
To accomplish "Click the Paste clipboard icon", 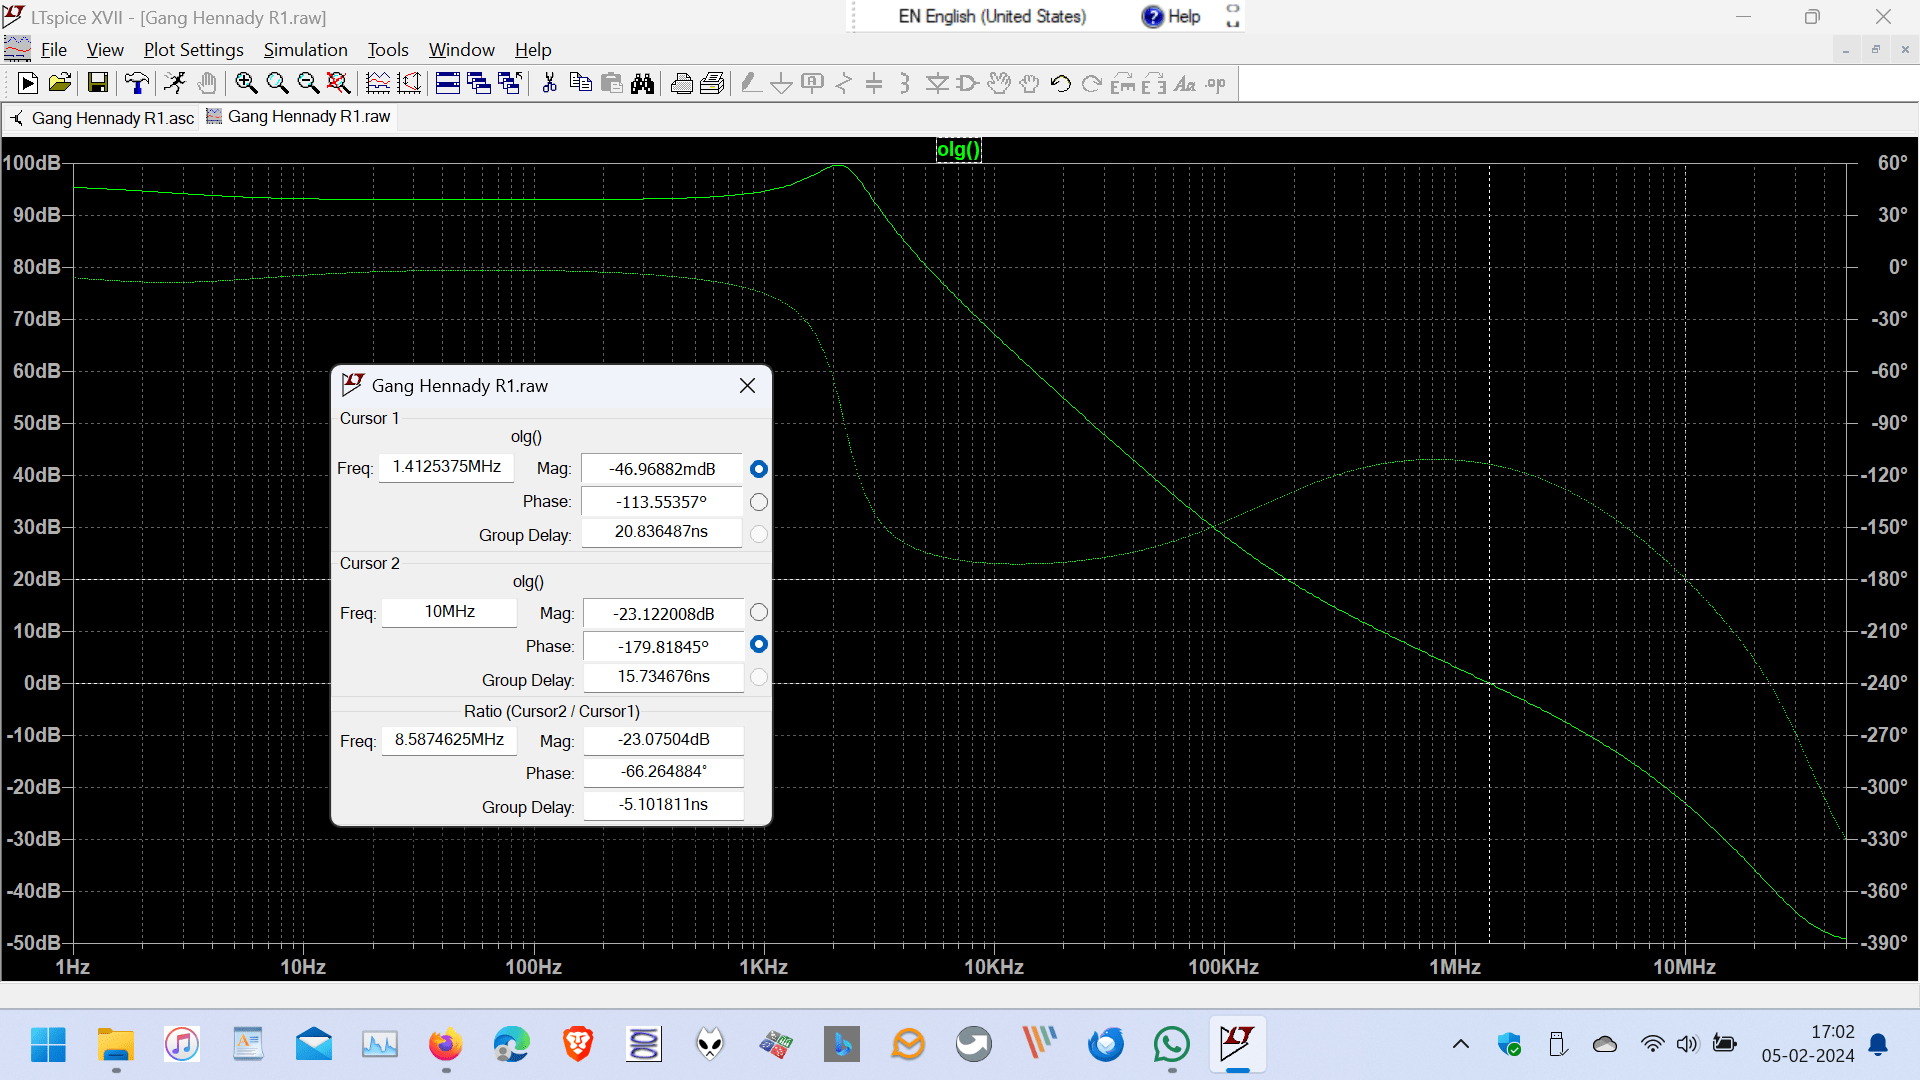I will click(611, 84).
